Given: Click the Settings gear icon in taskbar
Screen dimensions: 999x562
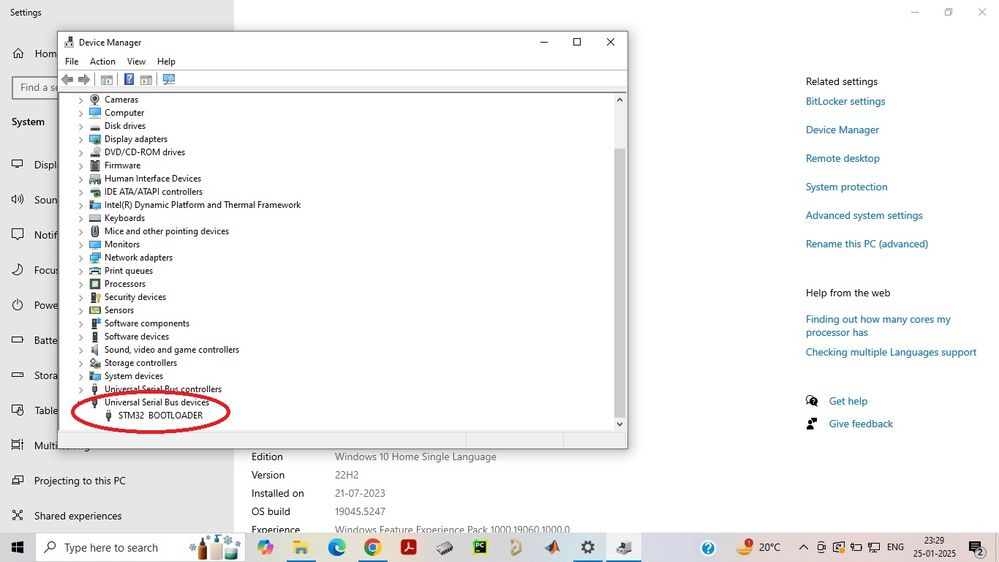Looking at the screenshot, I should tap(587, 547).
